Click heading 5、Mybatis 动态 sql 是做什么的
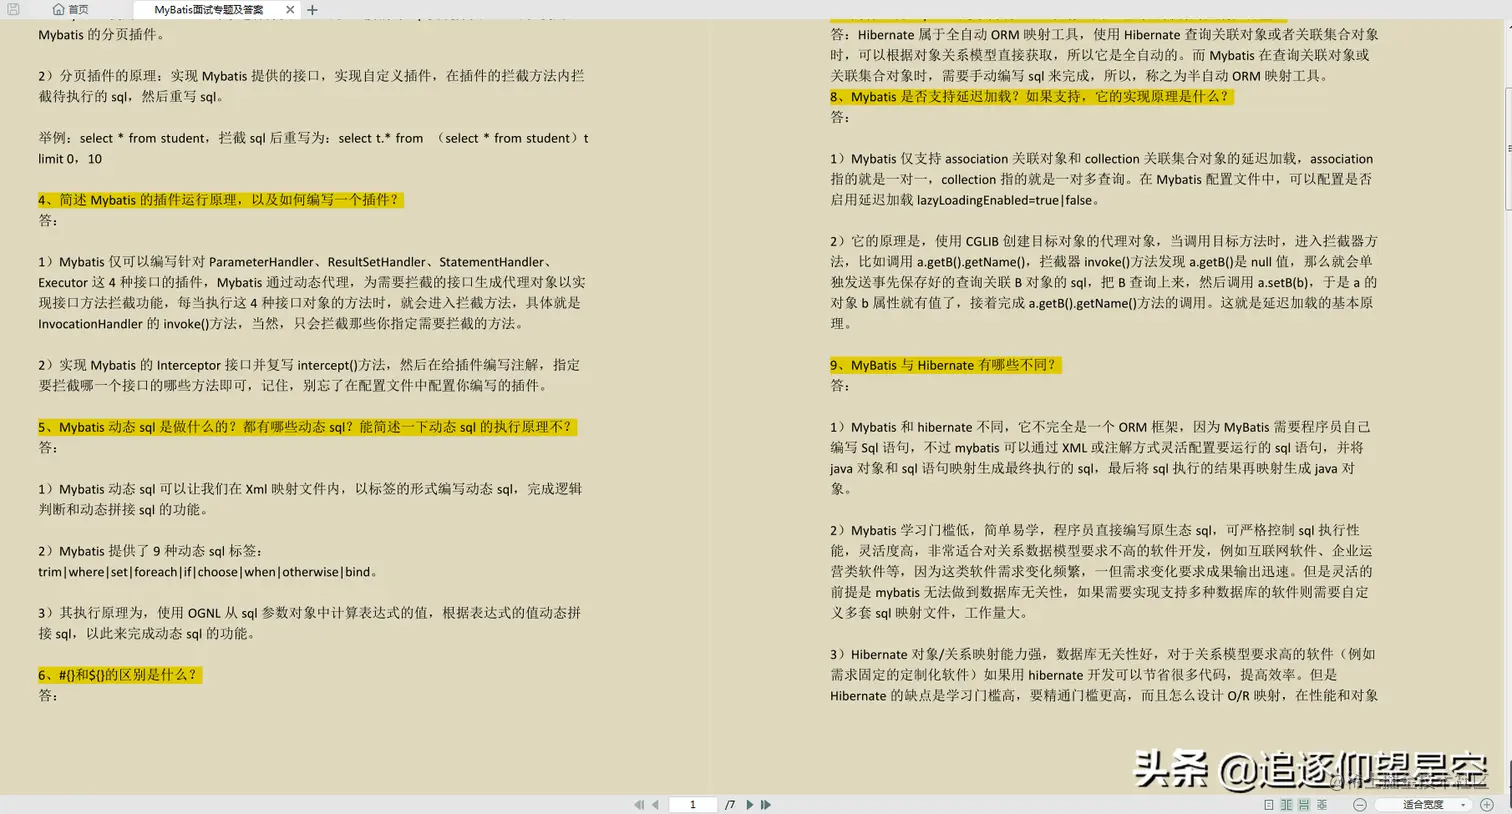 306,427
